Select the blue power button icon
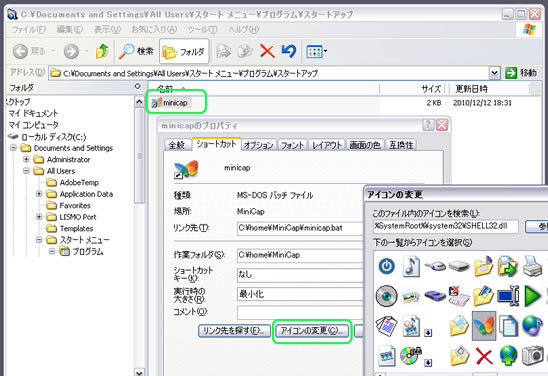 tap(387, 267)
